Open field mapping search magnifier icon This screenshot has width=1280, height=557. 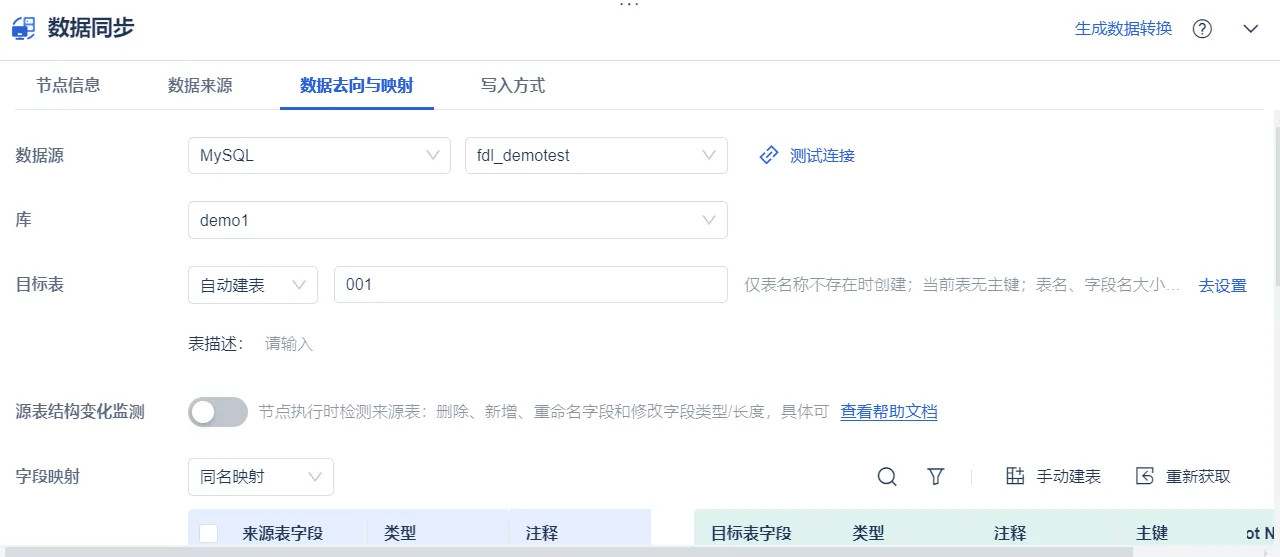887,477
